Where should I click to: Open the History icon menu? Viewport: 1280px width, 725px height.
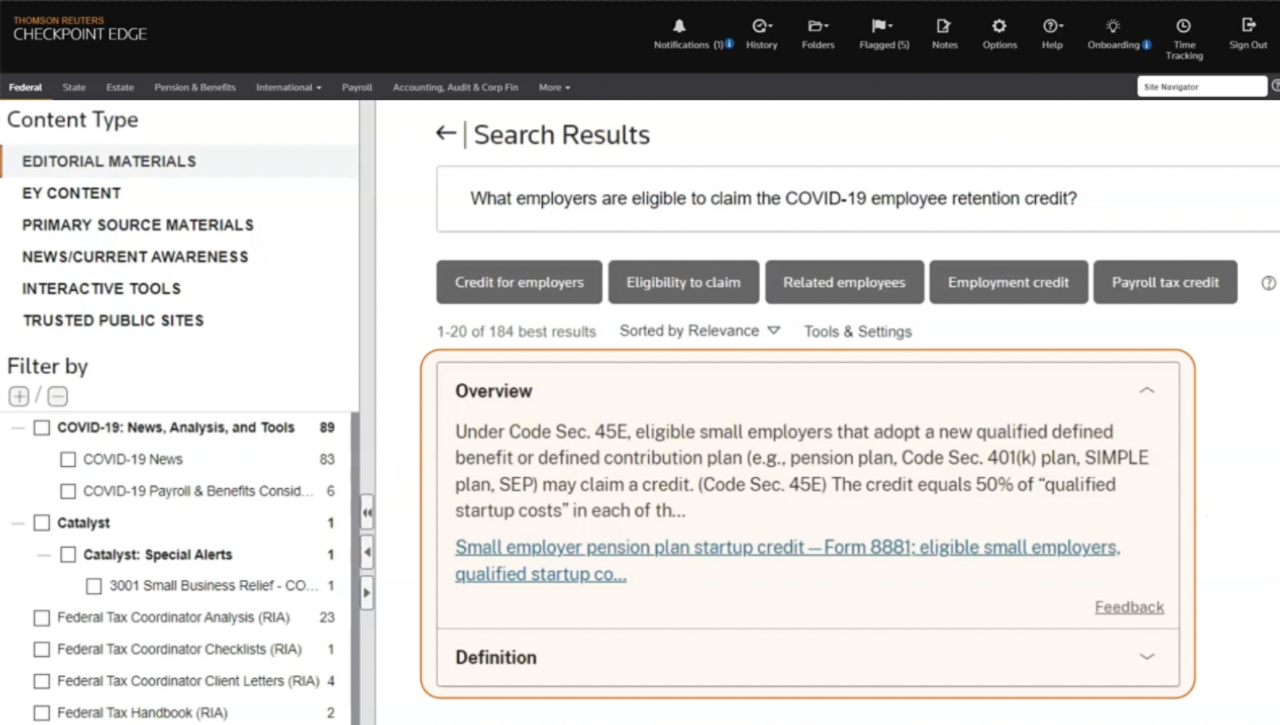click(x=761, y=26)
